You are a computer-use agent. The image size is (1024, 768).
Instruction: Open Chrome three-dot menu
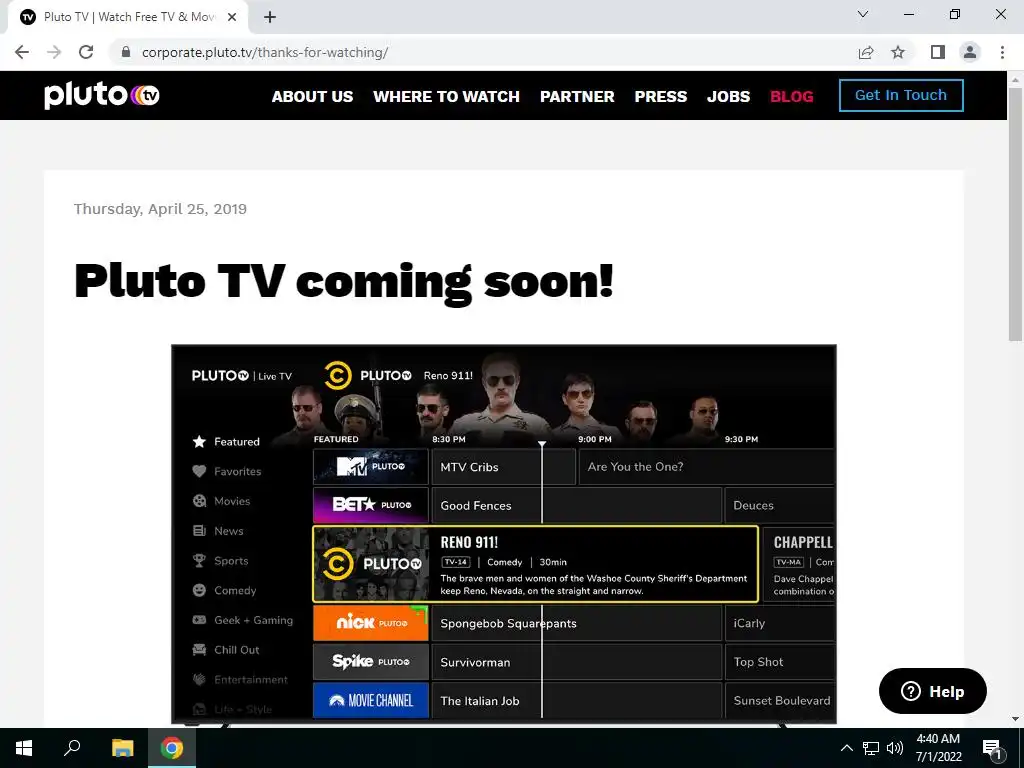coord(1002,52)
